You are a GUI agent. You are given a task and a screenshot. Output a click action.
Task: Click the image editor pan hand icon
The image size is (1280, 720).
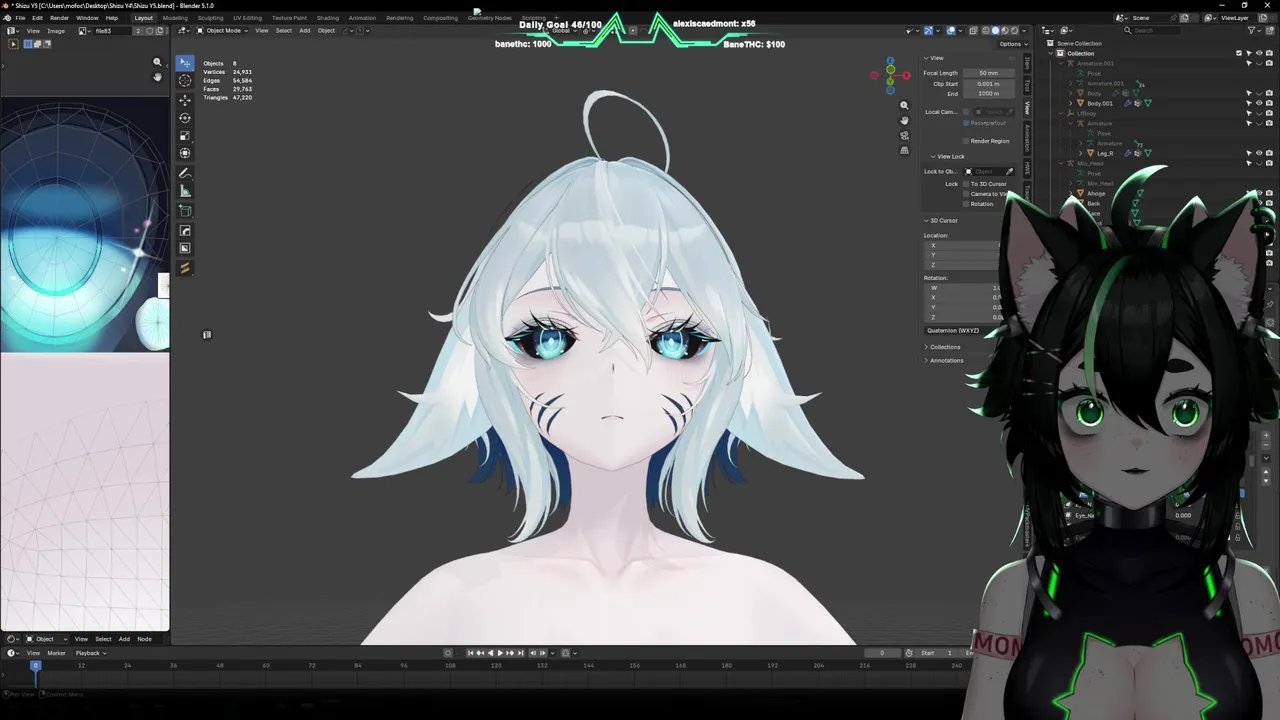[157, 77]
